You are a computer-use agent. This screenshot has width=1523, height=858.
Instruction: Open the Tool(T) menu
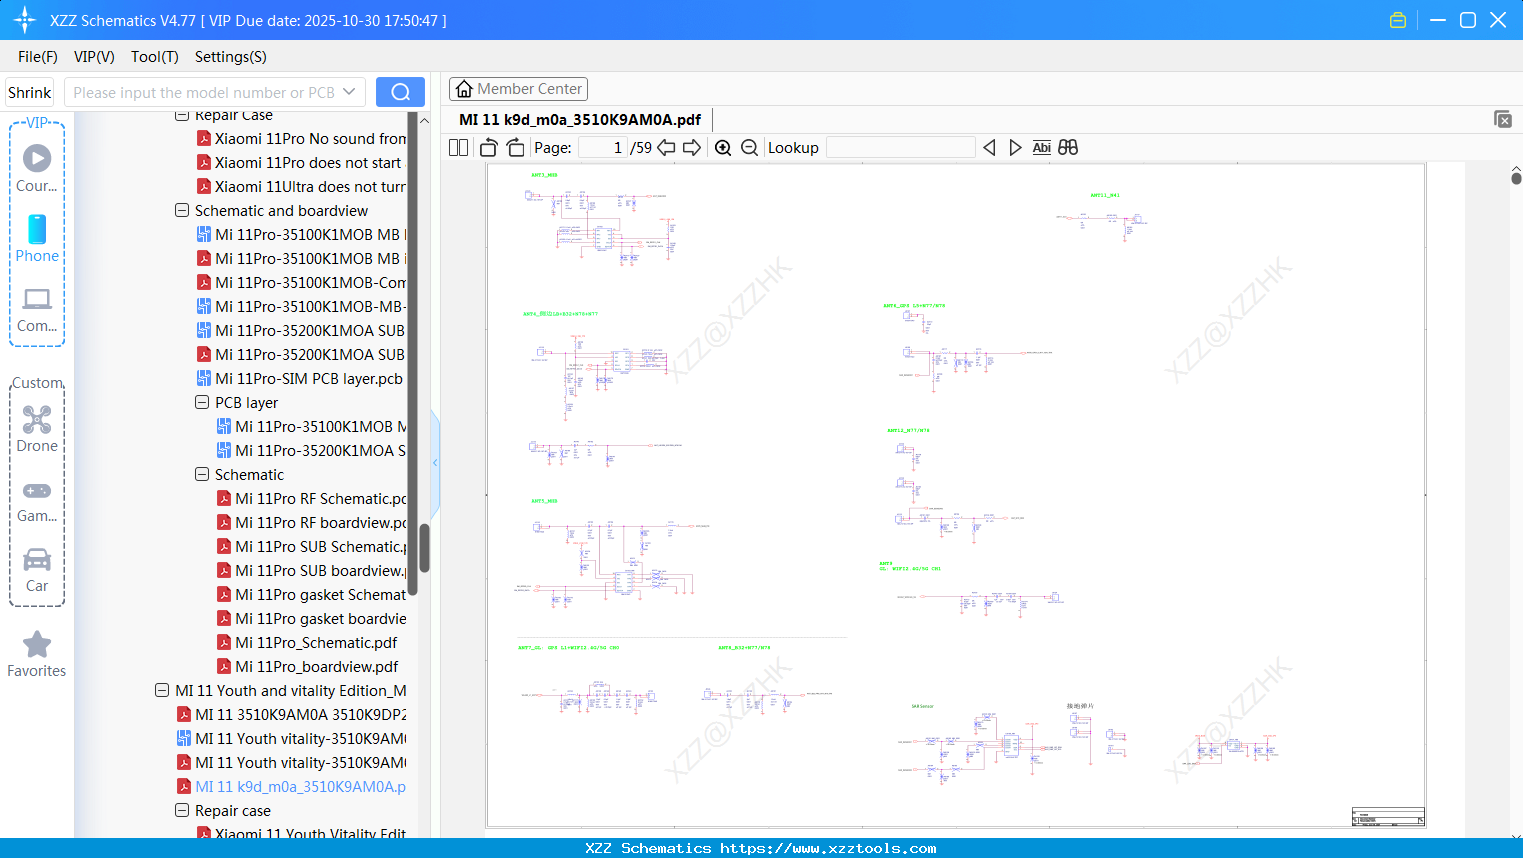point(155,57)
